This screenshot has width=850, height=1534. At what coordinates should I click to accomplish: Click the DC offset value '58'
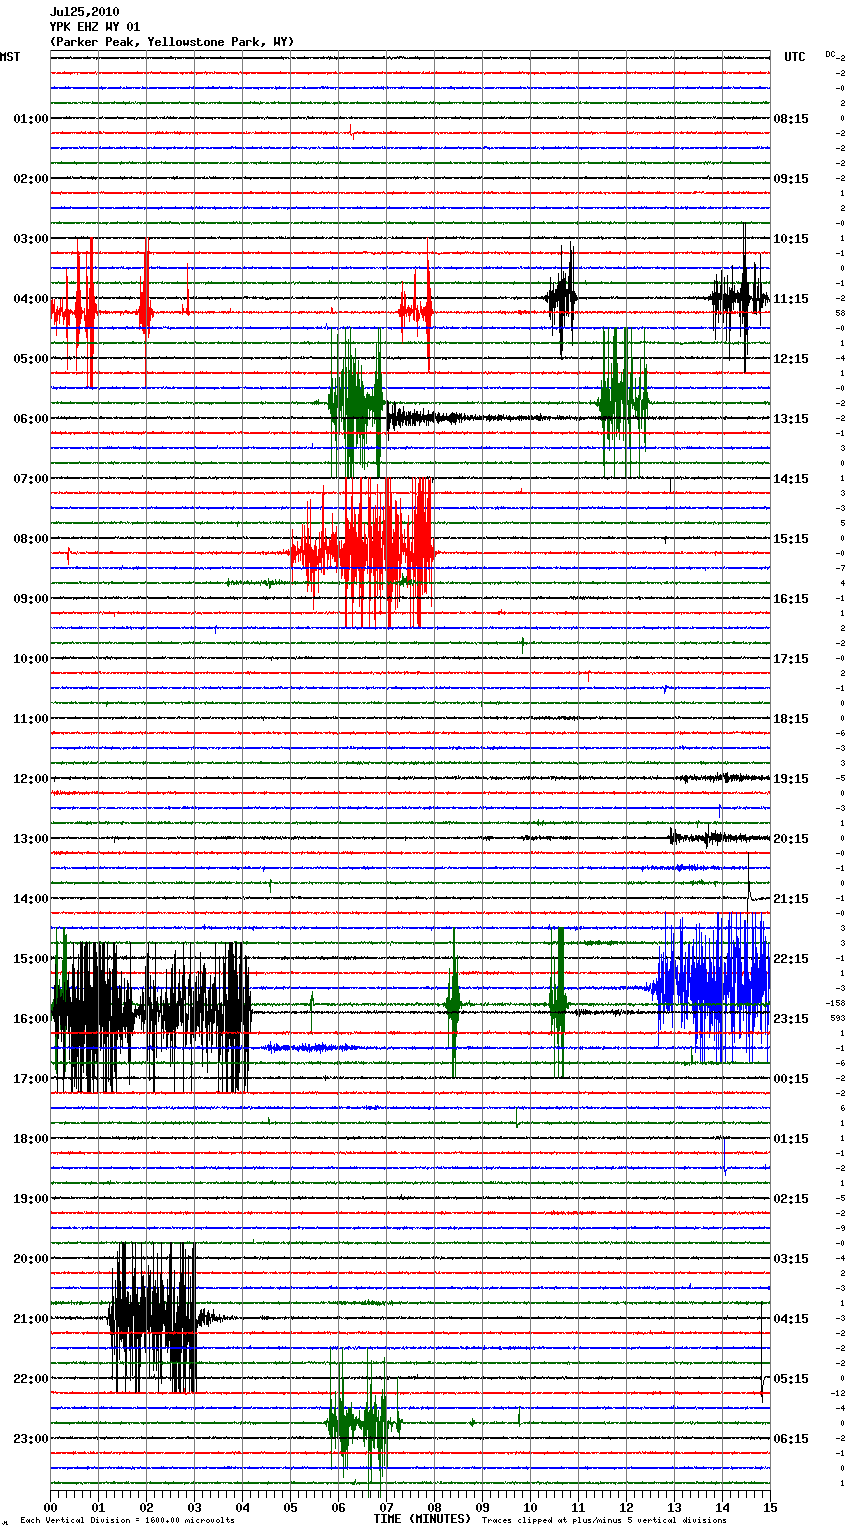coord(840,313)
